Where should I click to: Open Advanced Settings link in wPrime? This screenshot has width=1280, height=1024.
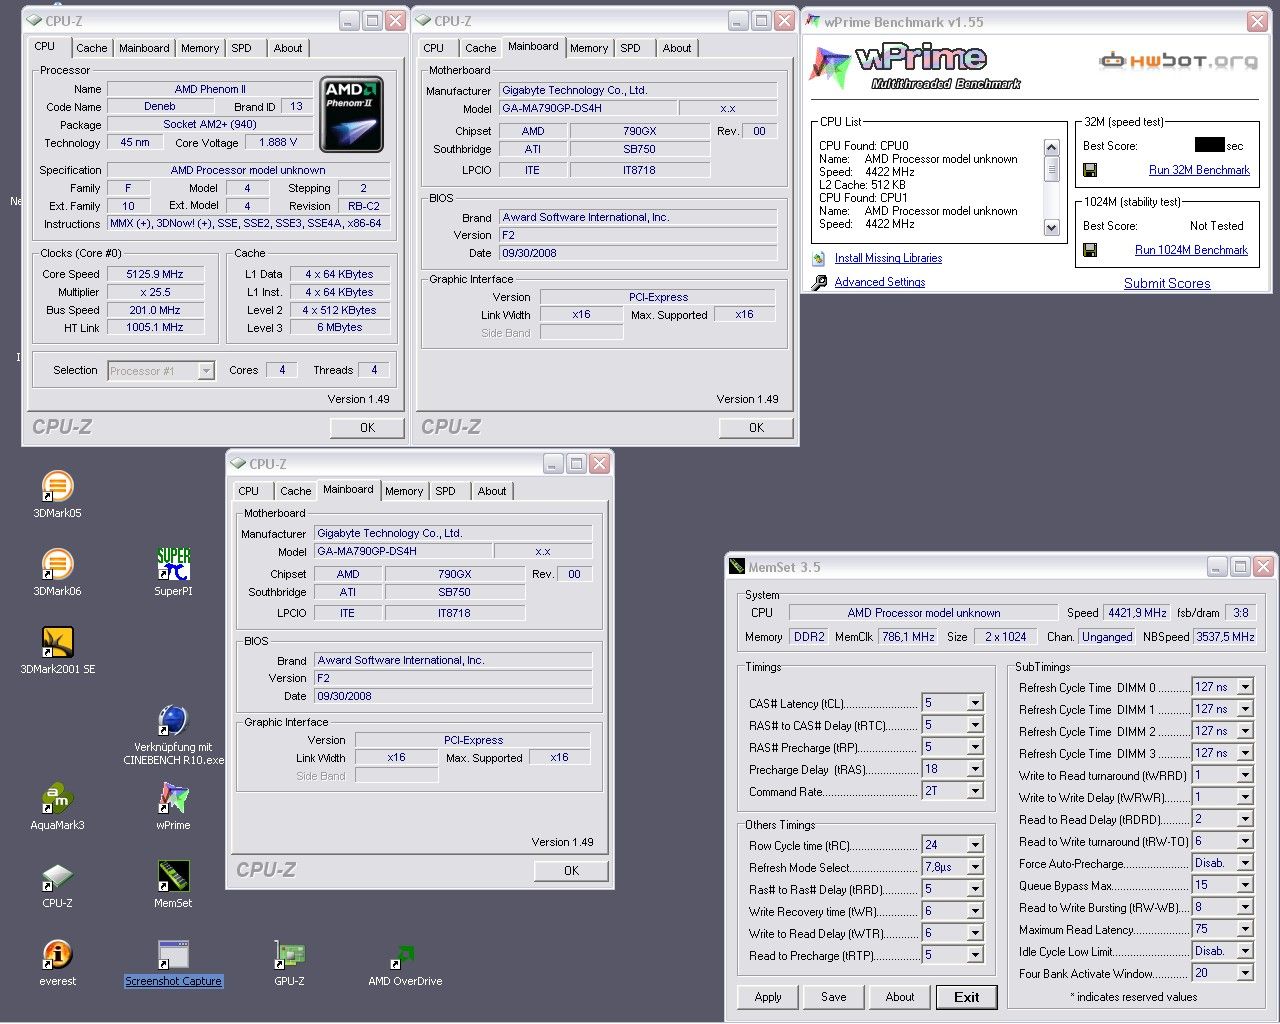(x=880, y=282)
